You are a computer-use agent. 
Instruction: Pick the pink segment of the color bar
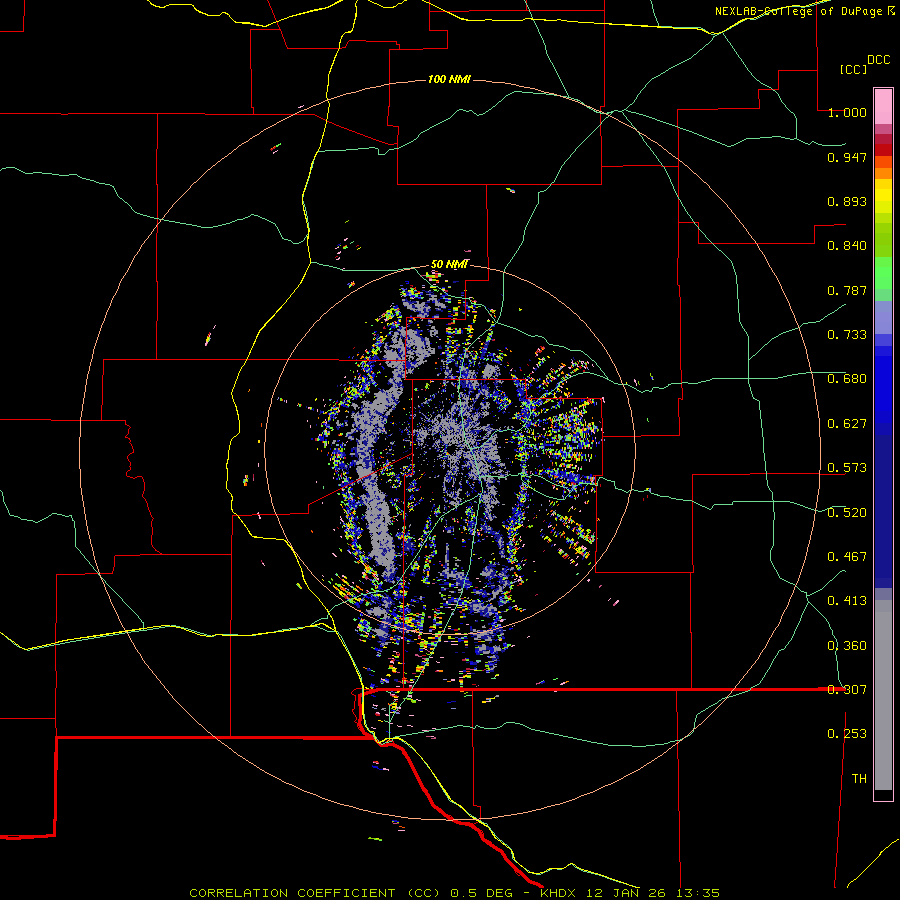883,106
